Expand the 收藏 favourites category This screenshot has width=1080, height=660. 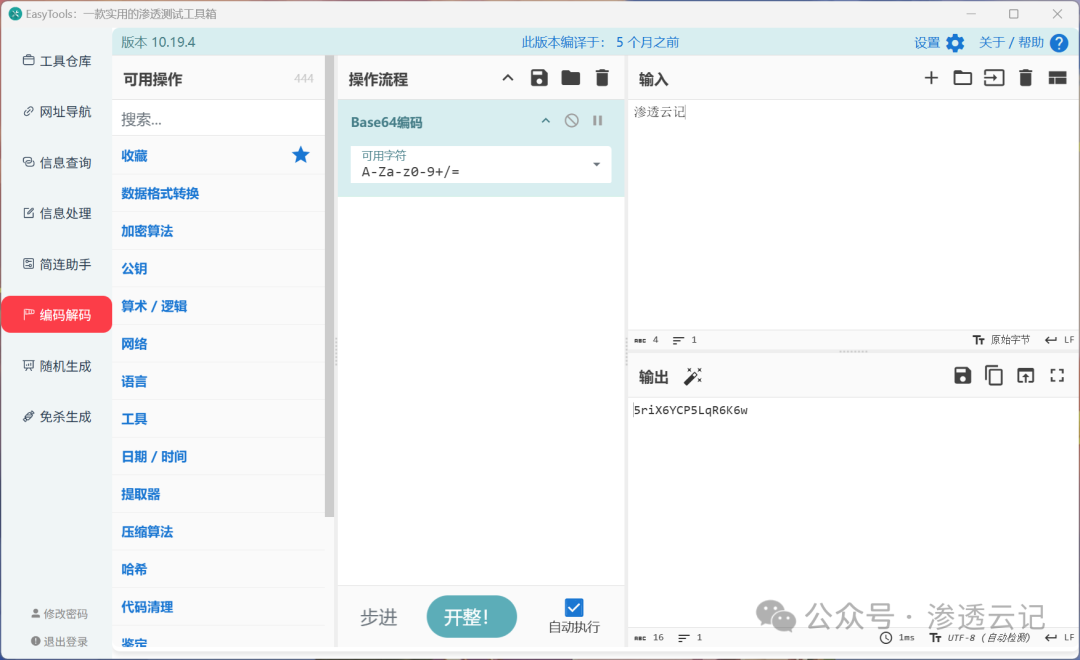tap(218, 155)
